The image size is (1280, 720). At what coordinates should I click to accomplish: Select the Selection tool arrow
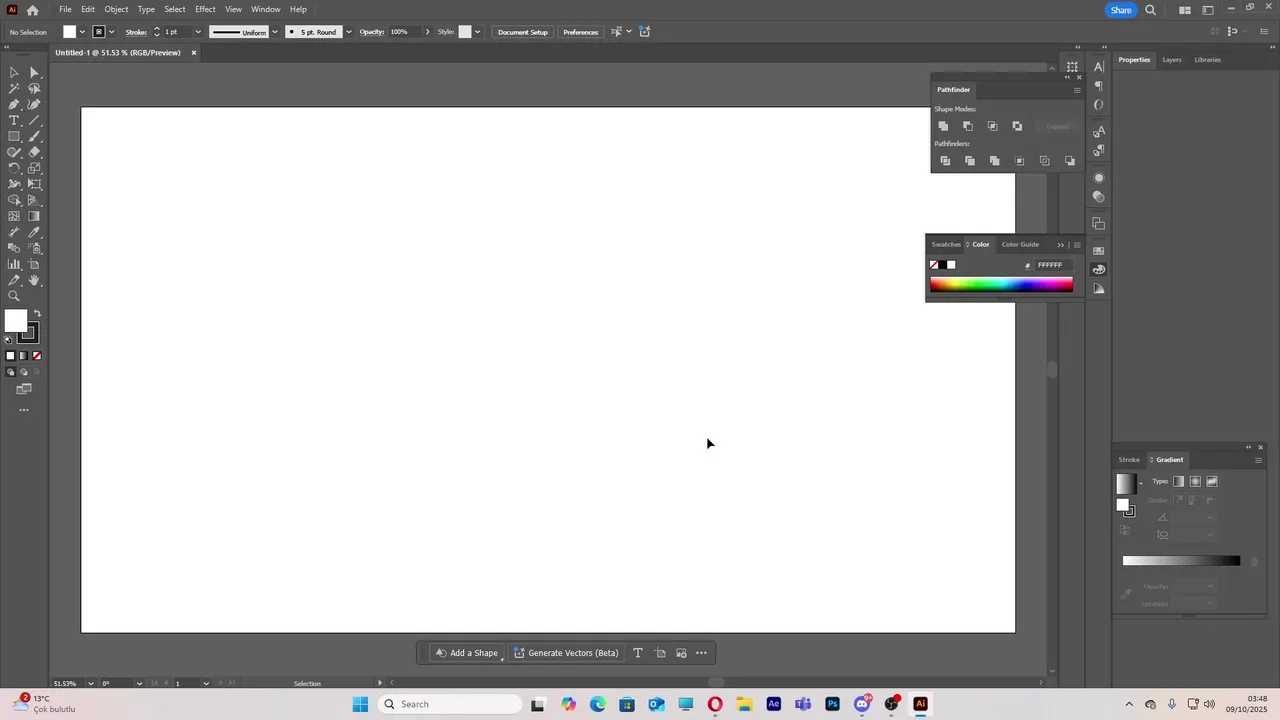[x=14, y=72]
